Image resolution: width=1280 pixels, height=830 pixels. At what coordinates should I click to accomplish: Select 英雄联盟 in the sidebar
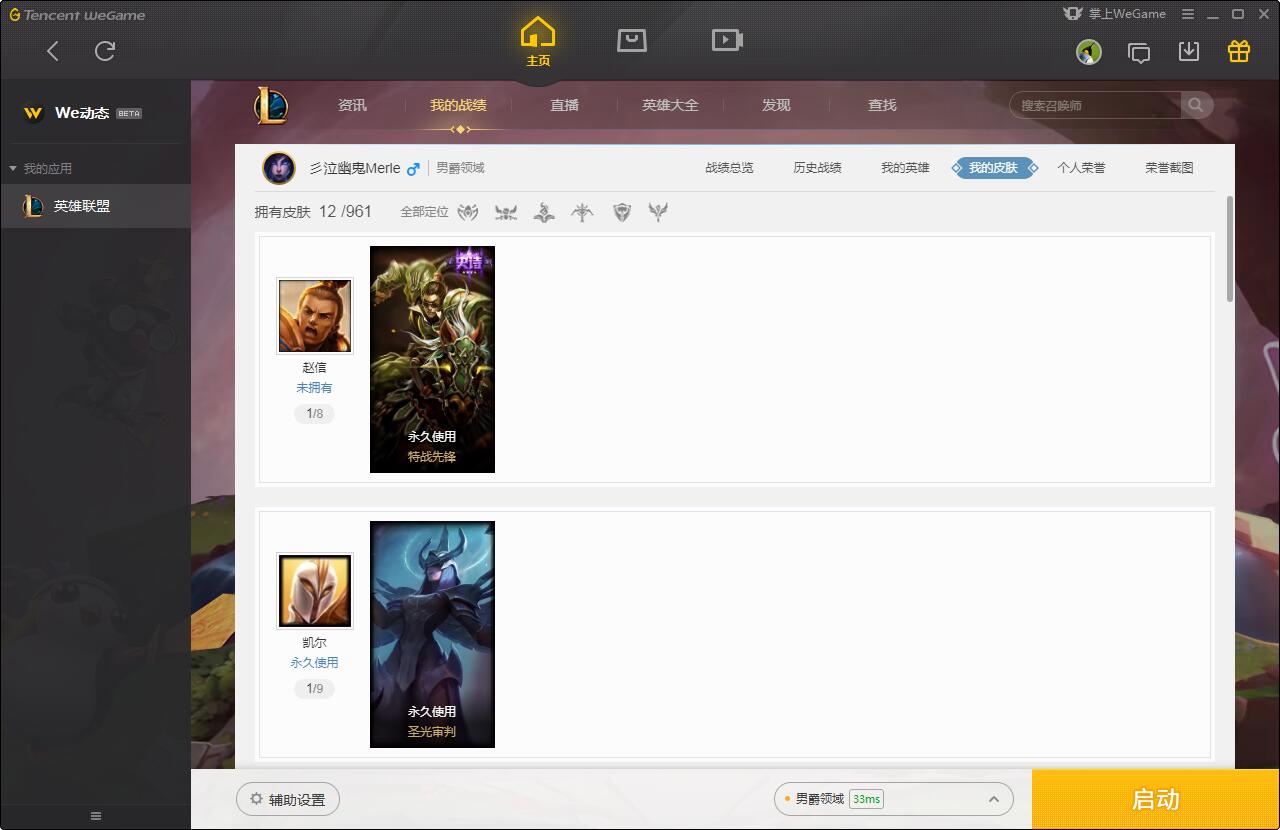[82, 206]
